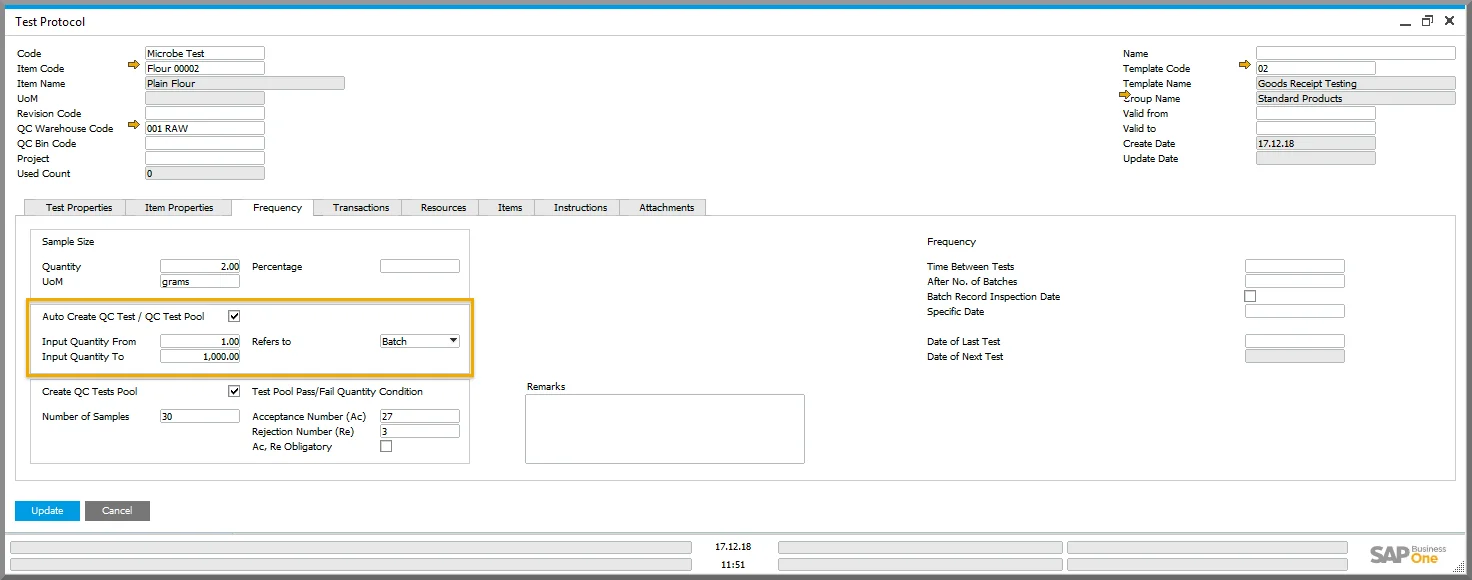Image resolution: width=1472 pixels, height=580 pixels.
Task: Open the Resources tab
Action: pyautogui.click(x=441, y=207)
